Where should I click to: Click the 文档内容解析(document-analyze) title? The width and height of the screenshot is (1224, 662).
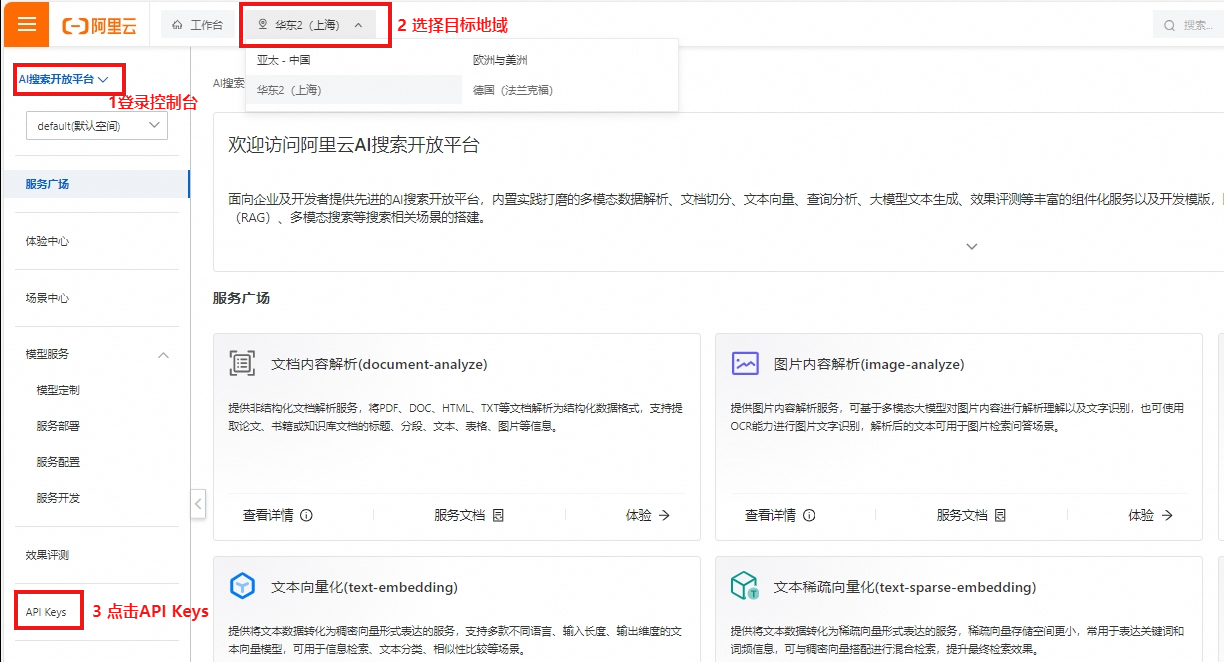click(x=379, y=364)
